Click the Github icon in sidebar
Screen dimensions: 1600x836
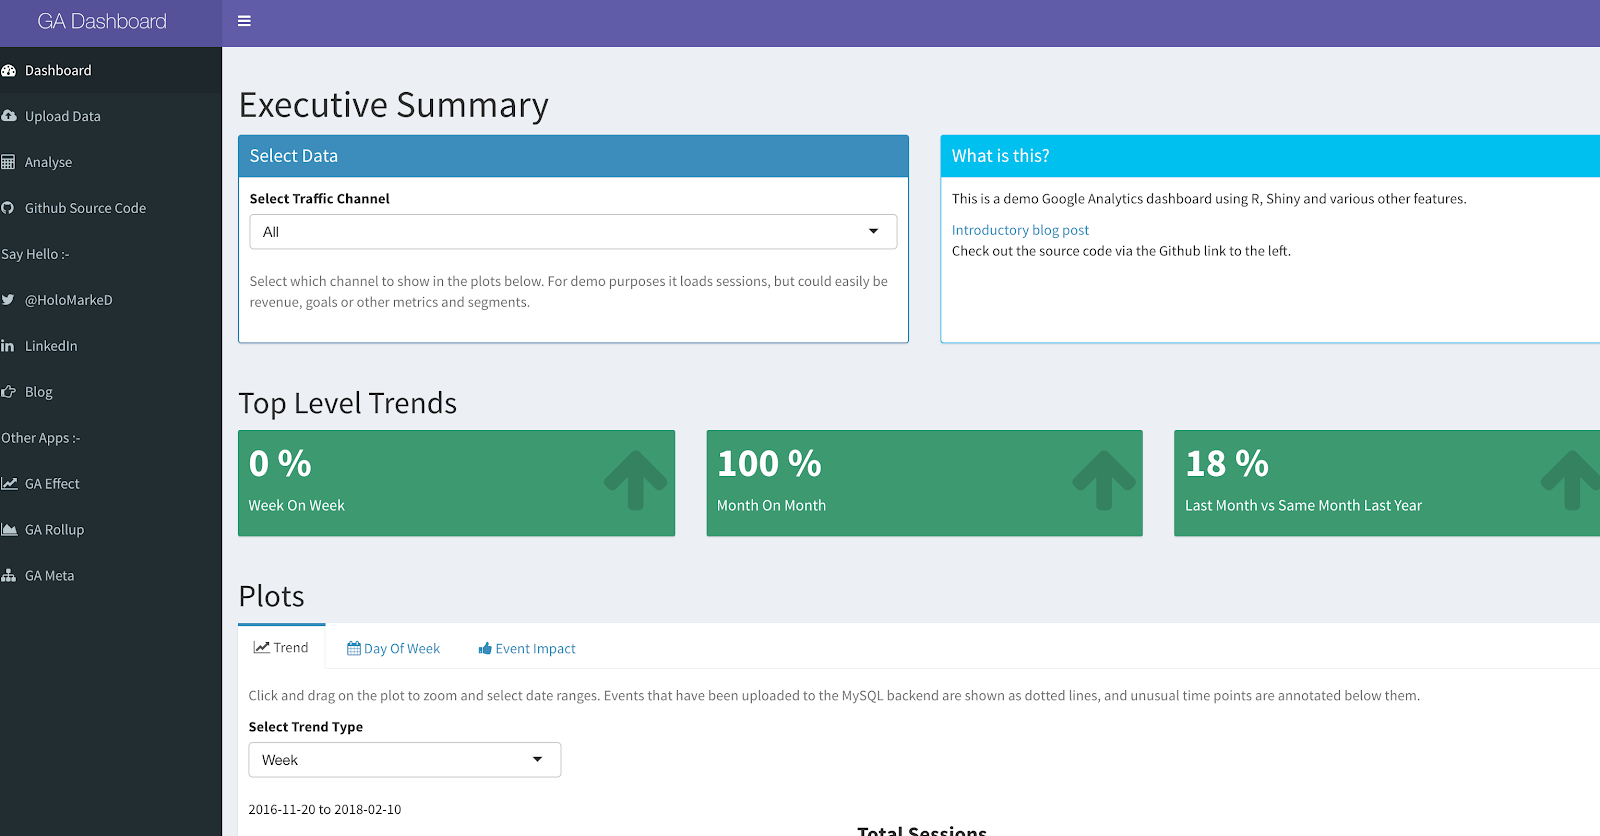pyautogui.click(x=7, y=208)
